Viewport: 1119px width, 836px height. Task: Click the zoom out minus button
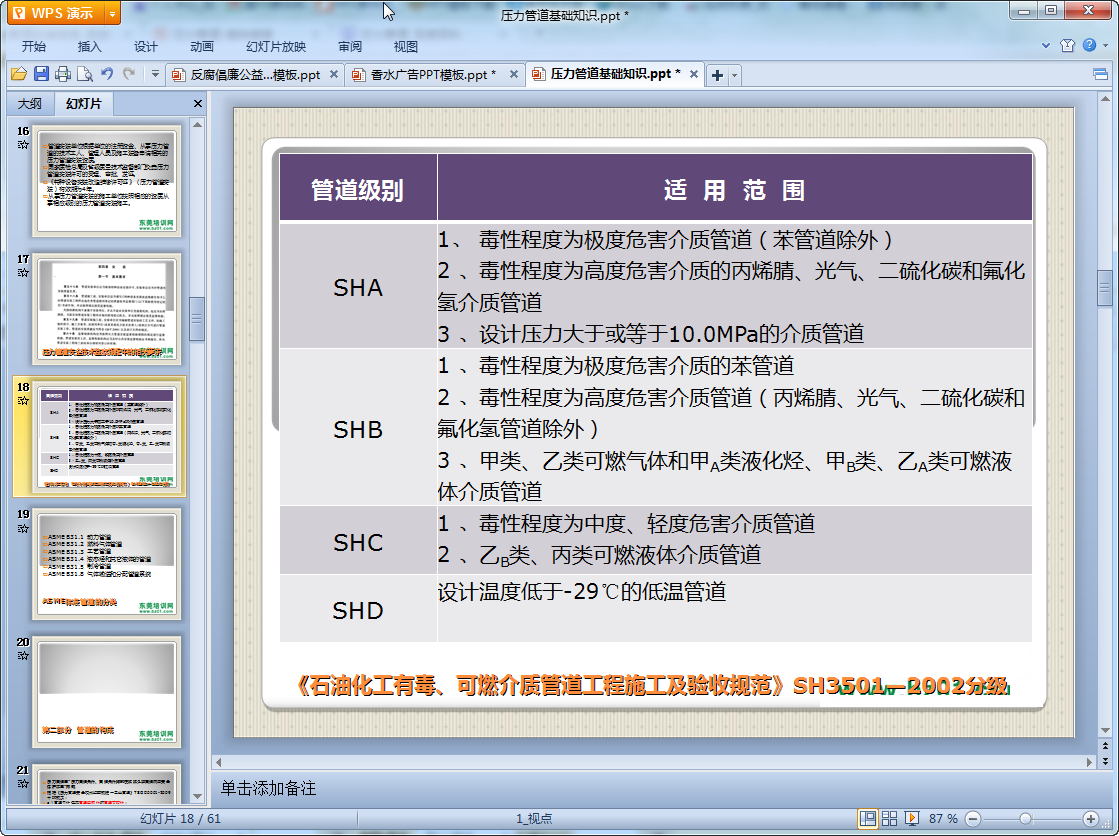click(973, 818)
